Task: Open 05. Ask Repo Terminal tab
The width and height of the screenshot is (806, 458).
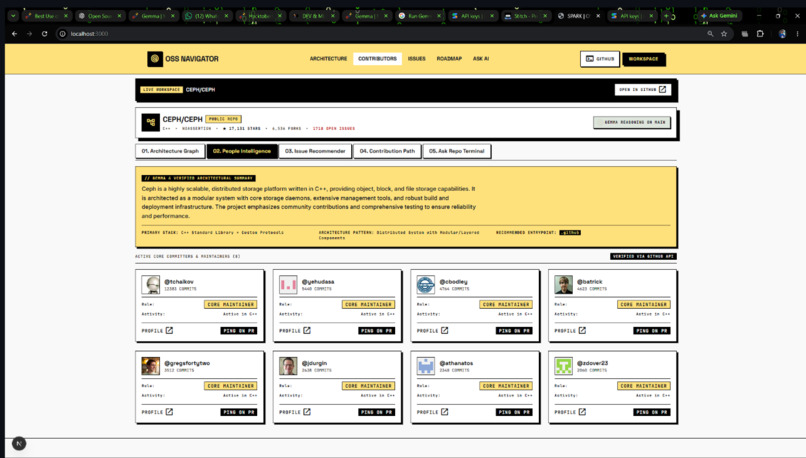Action: point(456,151)
